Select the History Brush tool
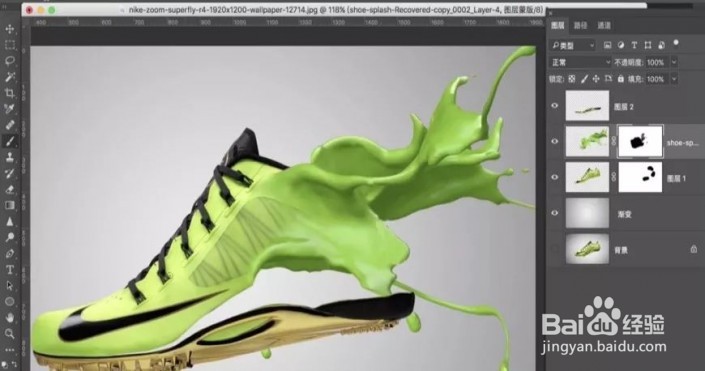705x371 pixels. (x=9, y=173)
